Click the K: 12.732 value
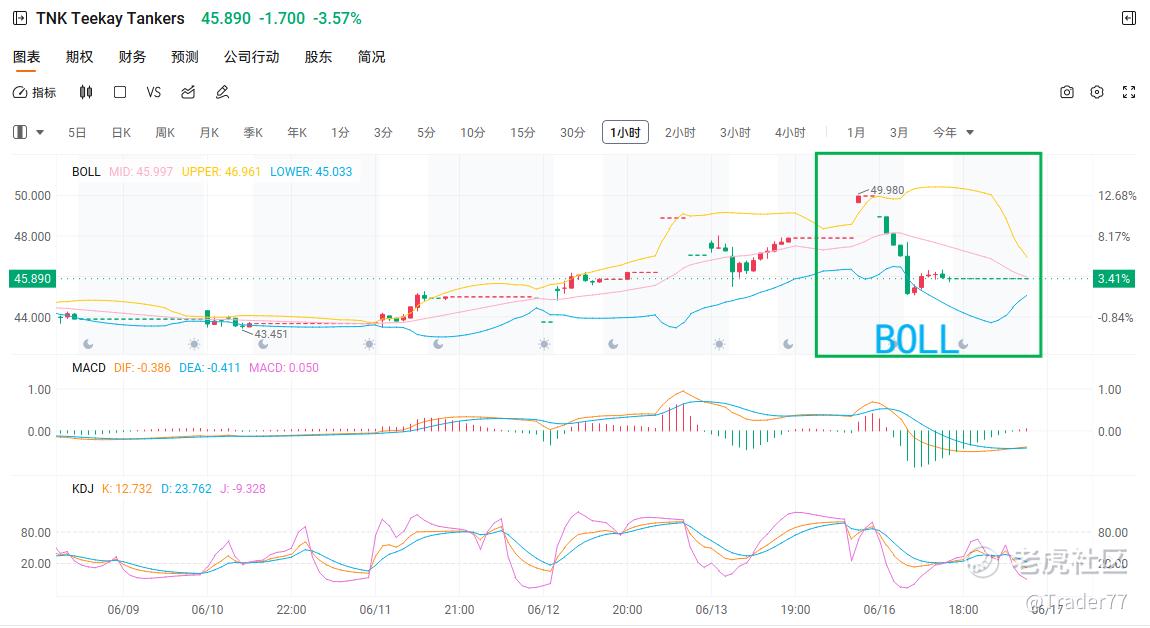The height and width of the screenshot is (628, 1150). click(127, 489)
